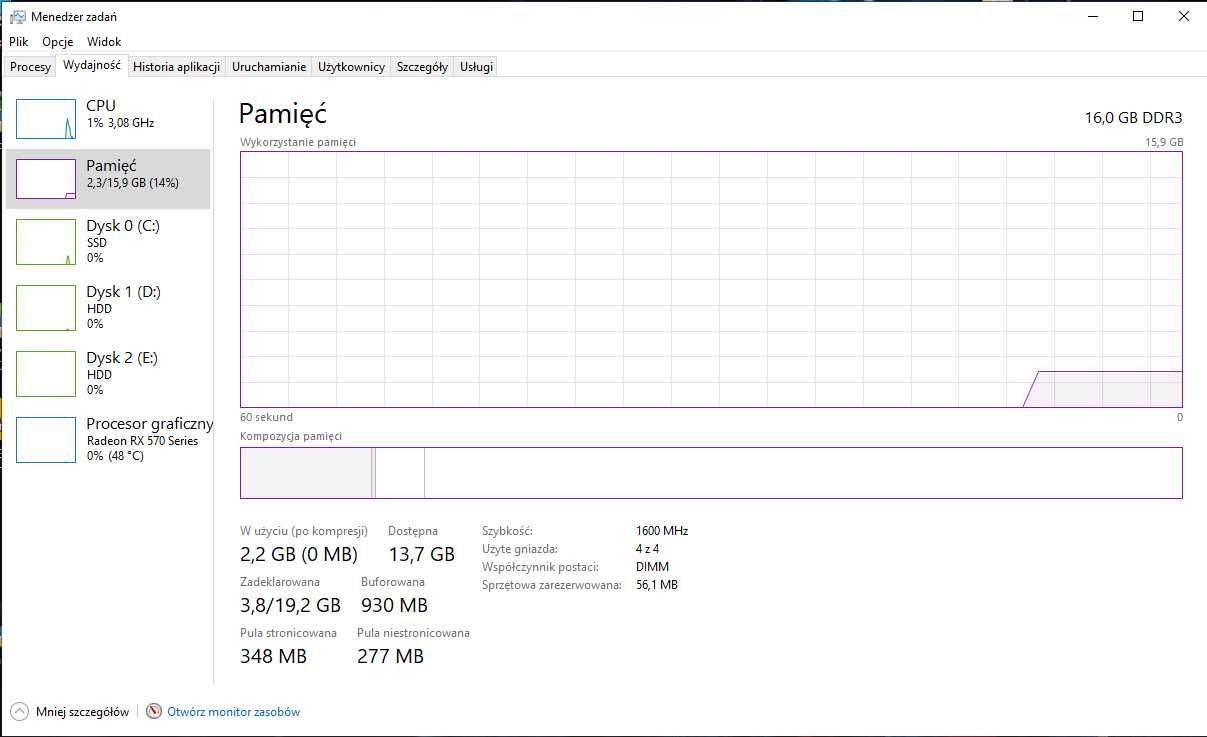Close the Menedżer zadań window

(x=1184, y=16)
